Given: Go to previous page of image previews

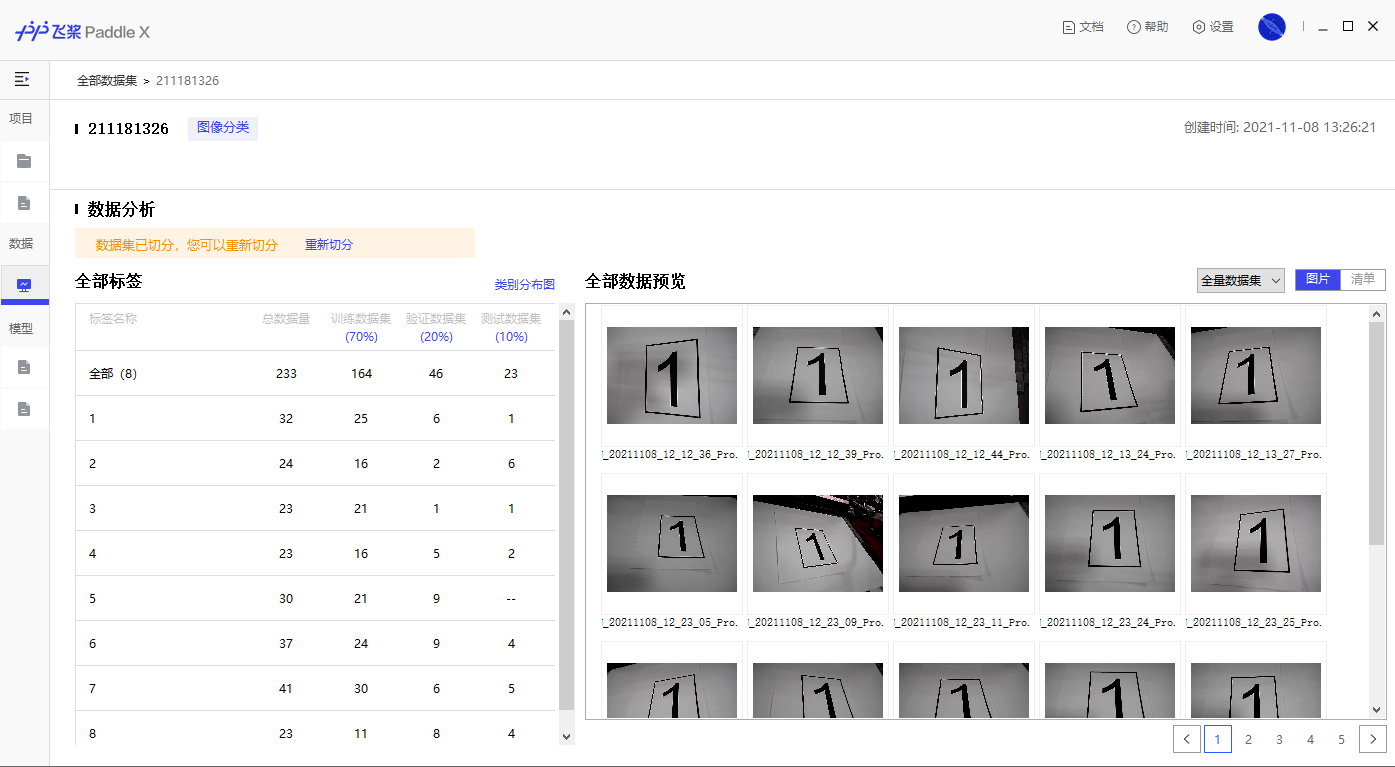Looking at the screenshot, I should point(1187,740).
